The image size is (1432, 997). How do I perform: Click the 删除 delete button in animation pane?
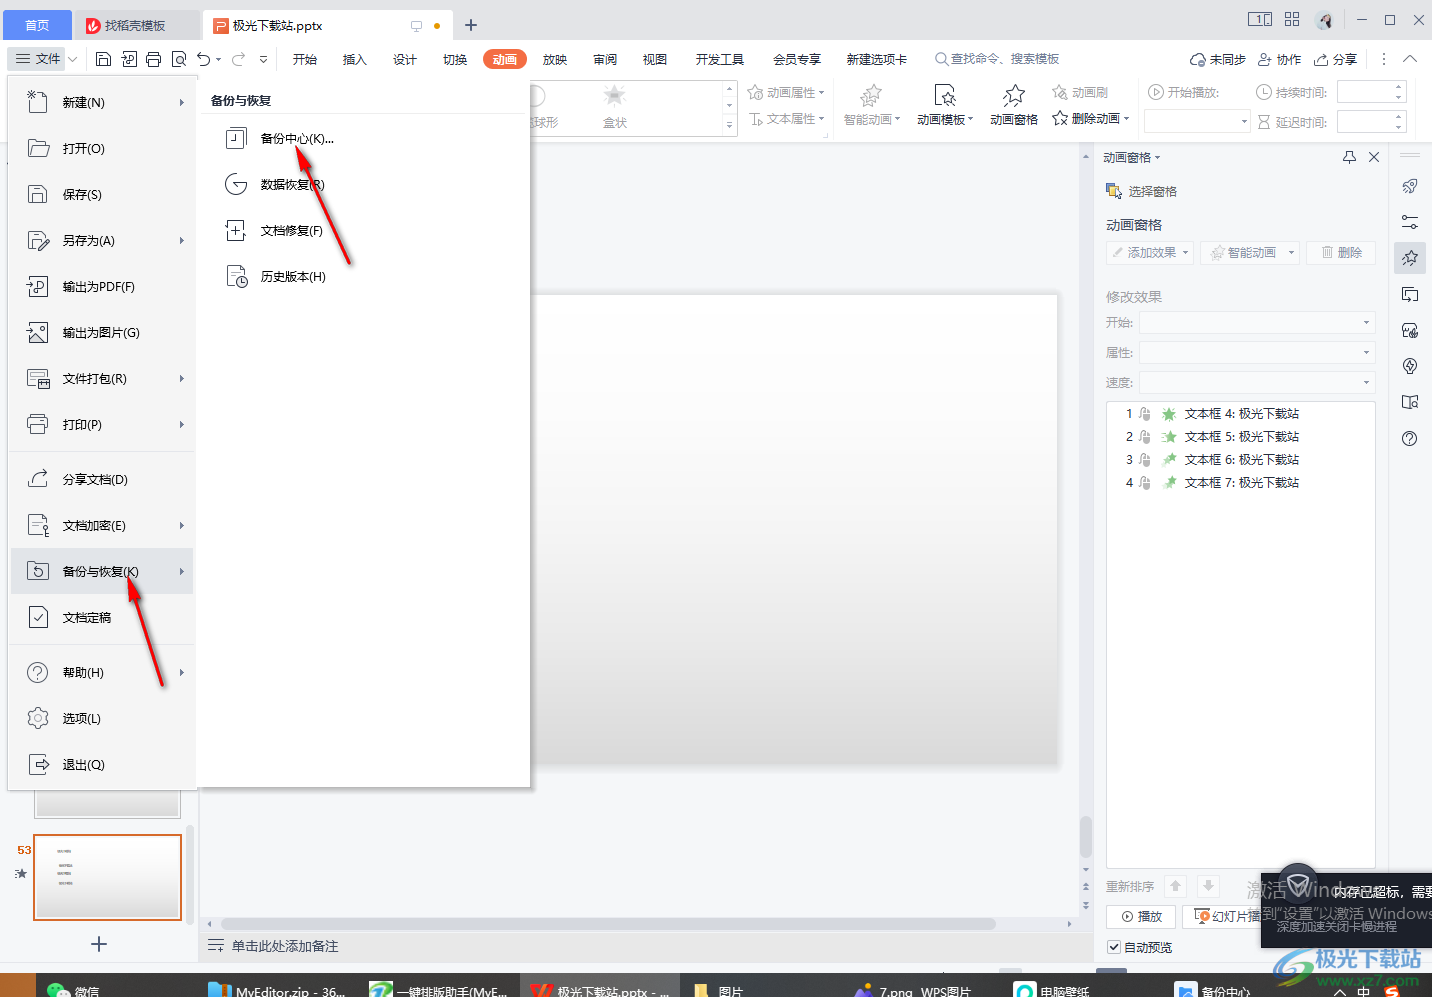1341,252
